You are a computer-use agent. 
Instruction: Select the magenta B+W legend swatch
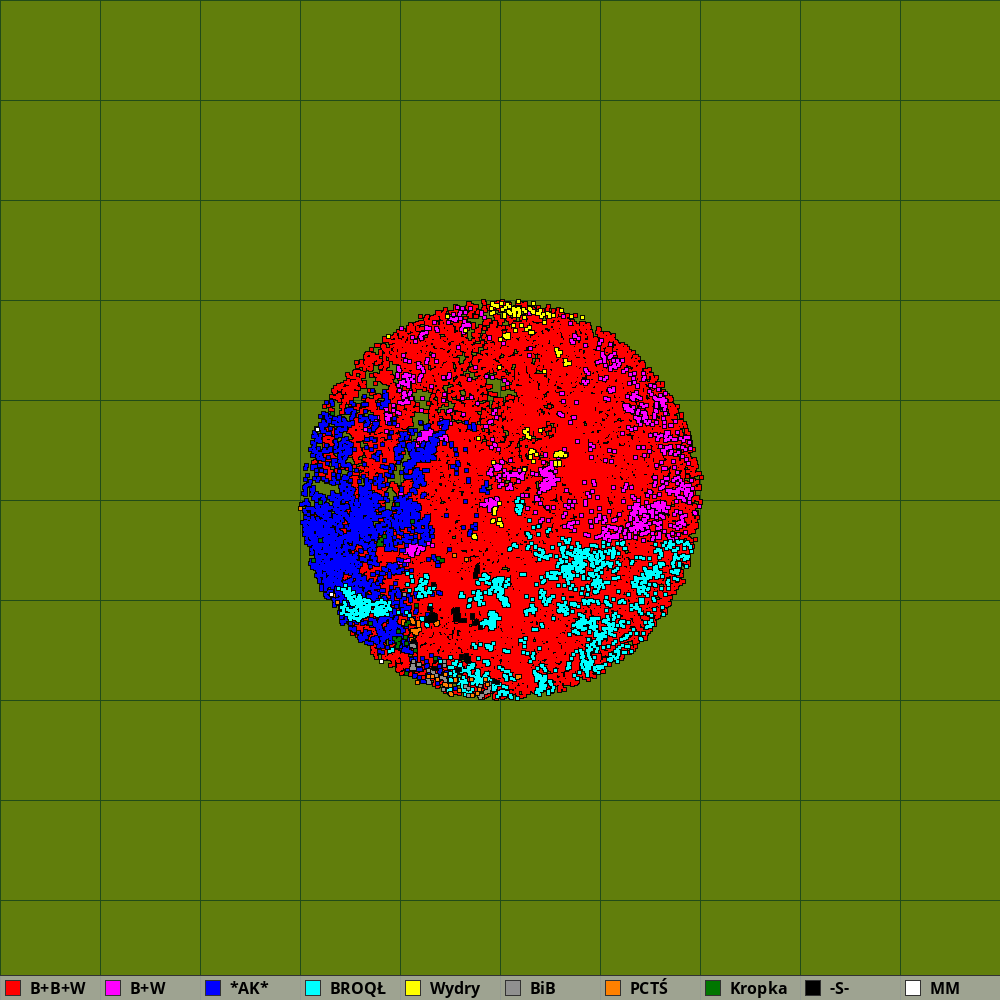pyautogui.click(x=113, y=988)
